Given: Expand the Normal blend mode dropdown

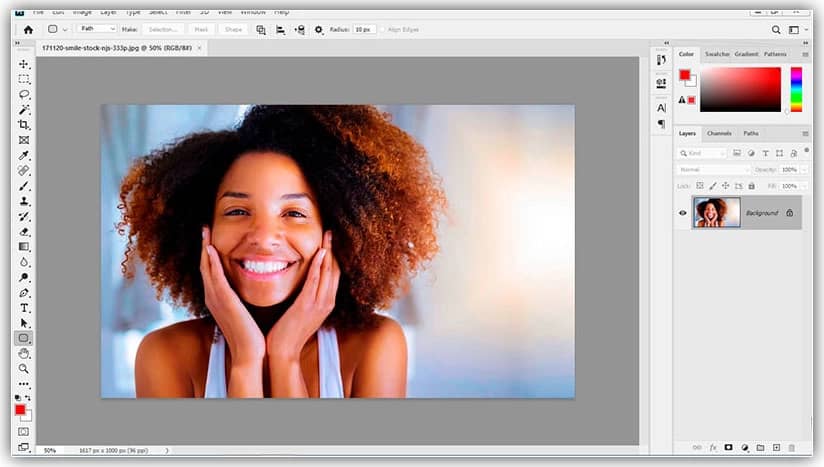Looking at the screenshot, I should pyautogui.click(x=713, y=170).
